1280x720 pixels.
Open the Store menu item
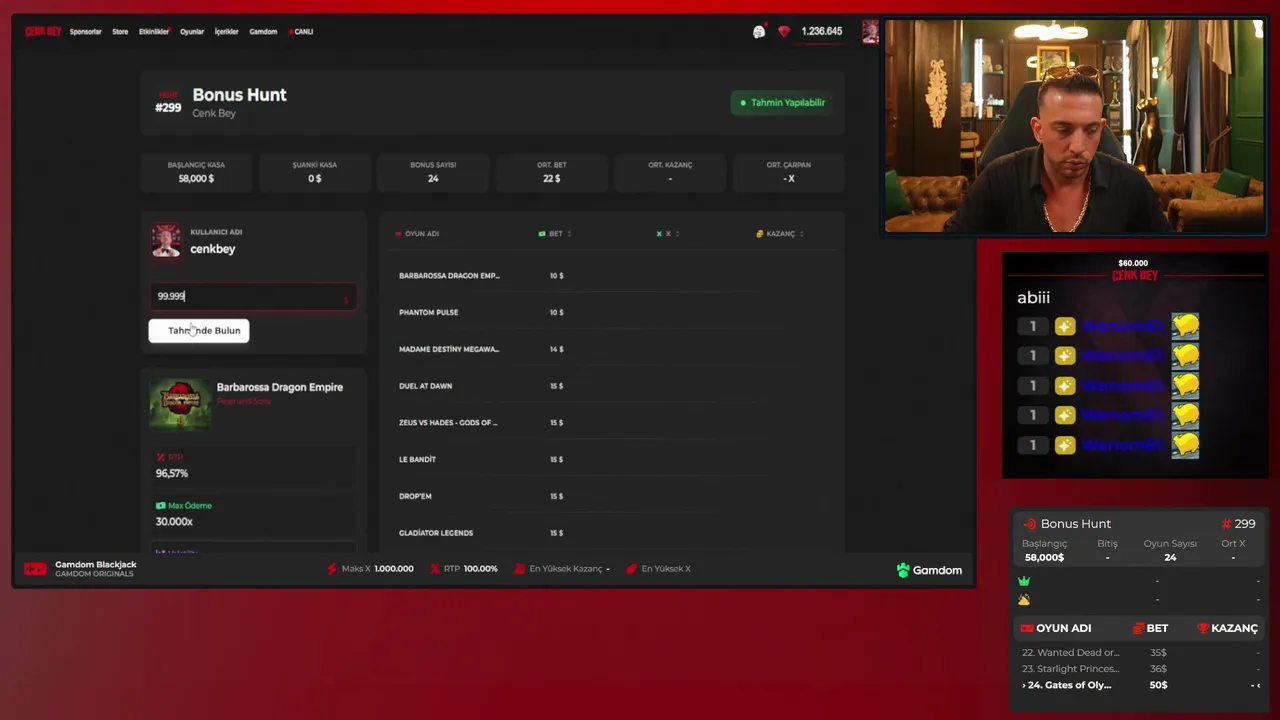120,32
